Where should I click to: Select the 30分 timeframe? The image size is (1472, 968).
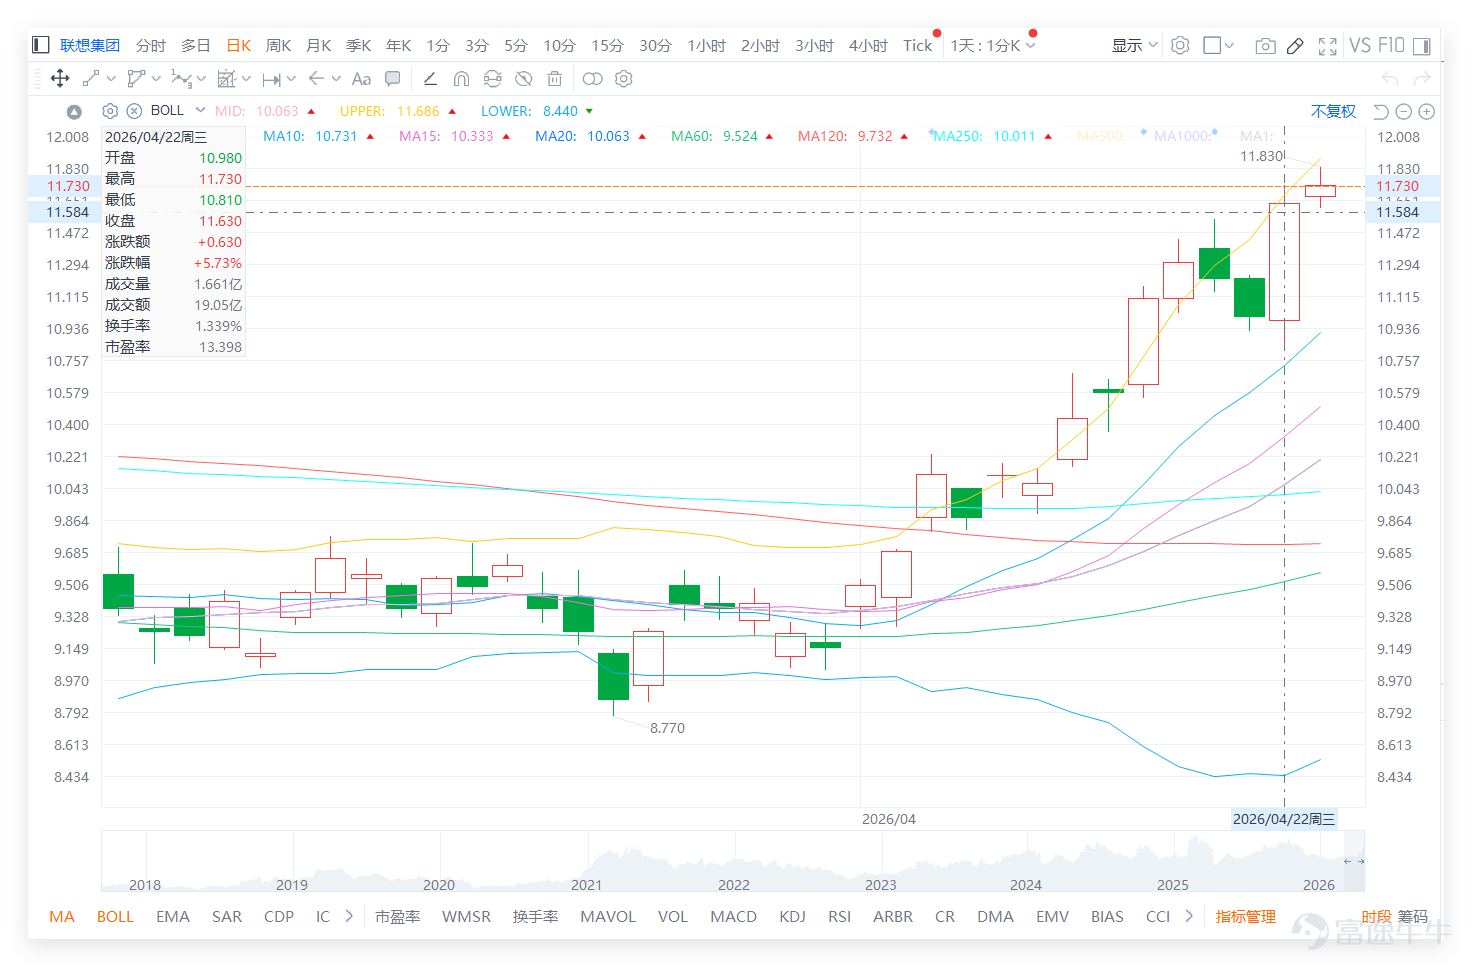coord(655,45)
